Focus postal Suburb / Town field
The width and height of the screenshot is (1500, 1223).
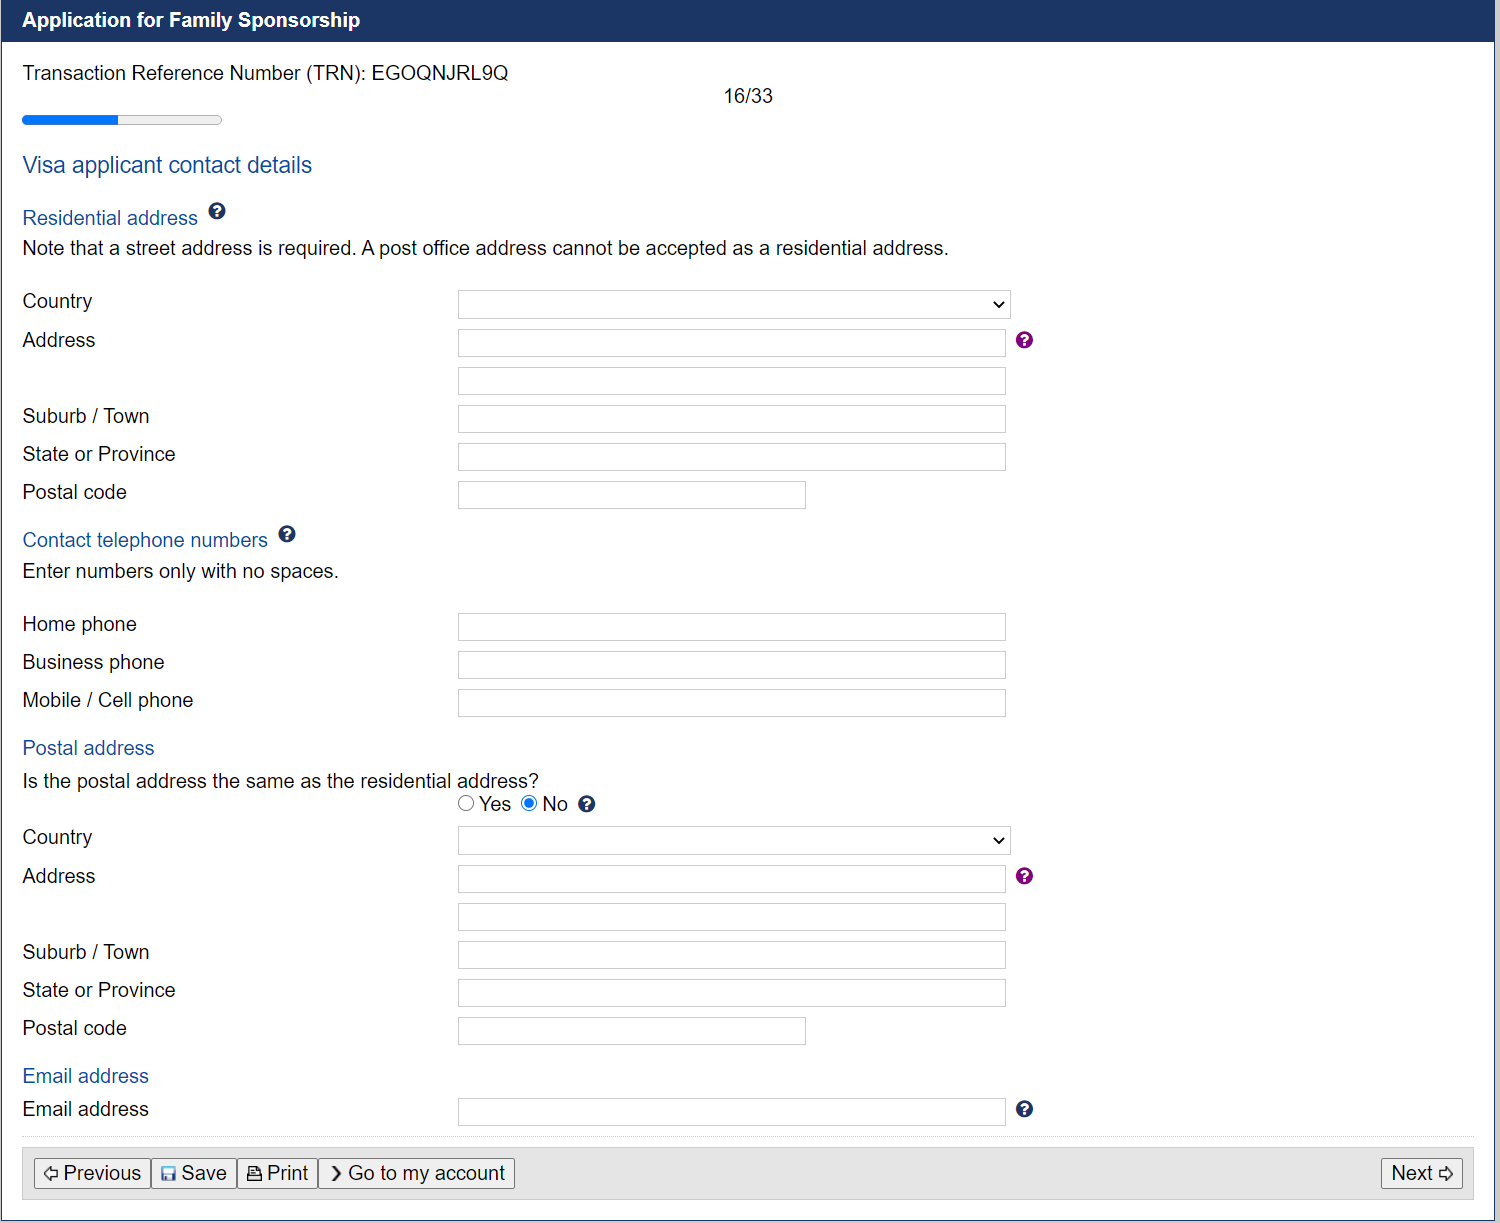[x=732, y=955]
